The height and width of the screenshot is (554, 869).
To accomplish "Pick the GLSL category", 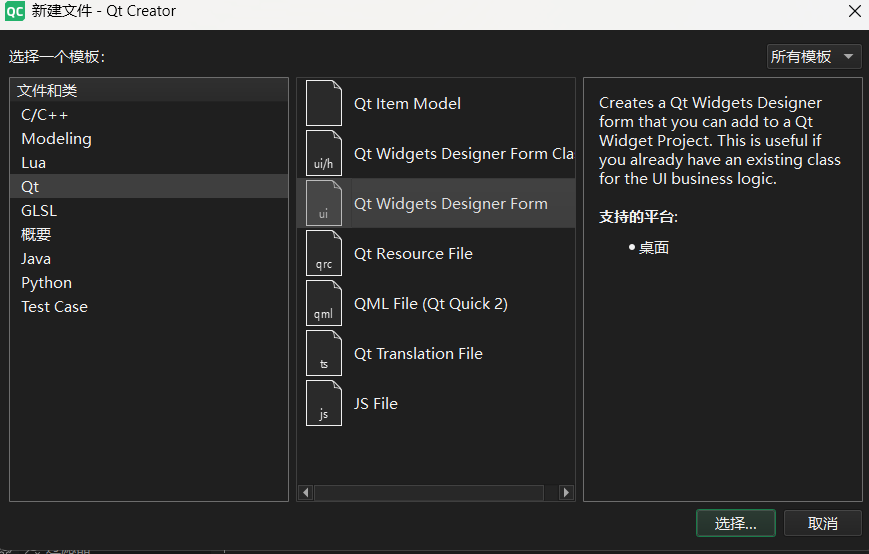I will (39, 211).
